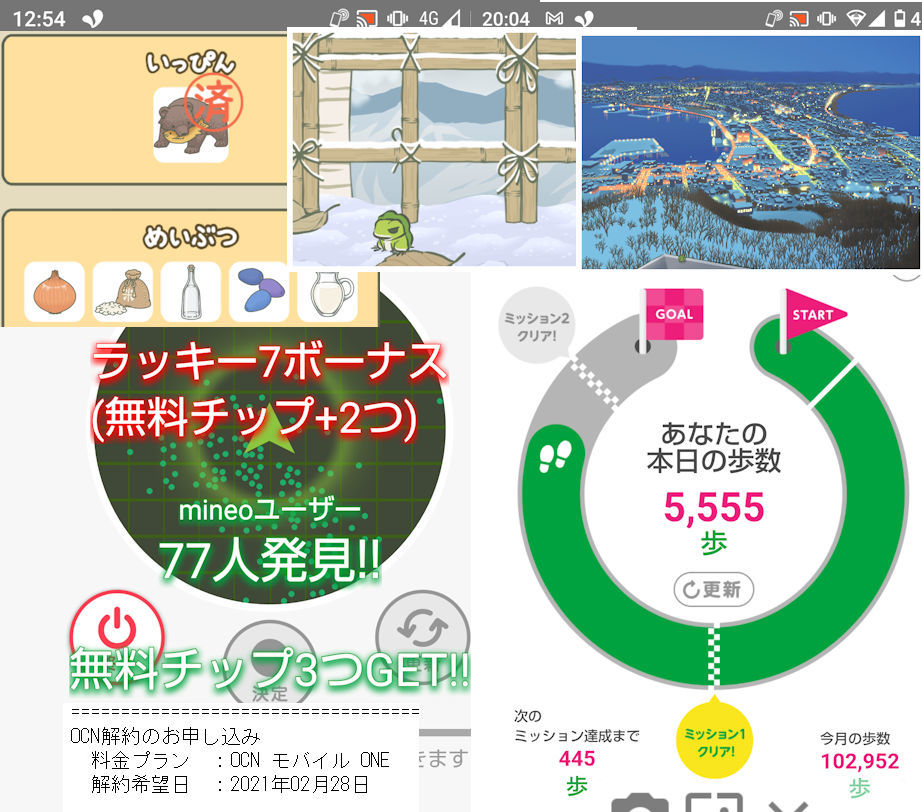This screenshot has width=922, height=812.
Task: Tap the 更新 refresh button
Action: 713,589
